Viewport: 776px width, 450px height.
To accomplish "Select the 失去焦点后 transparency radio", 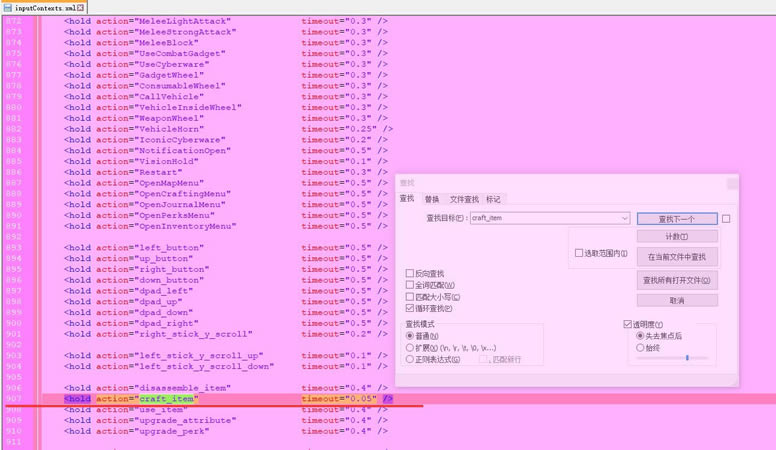I will click(640, 336).
